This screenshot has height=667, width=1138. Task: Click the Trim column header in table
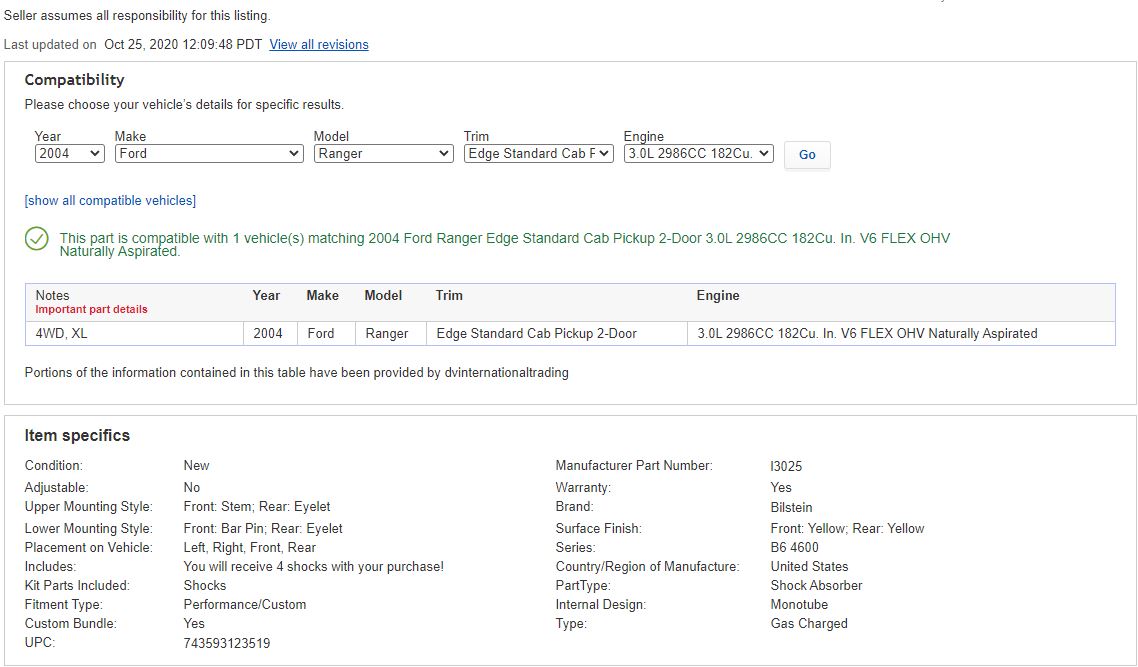pyautogui.click(x=449, y=296)
